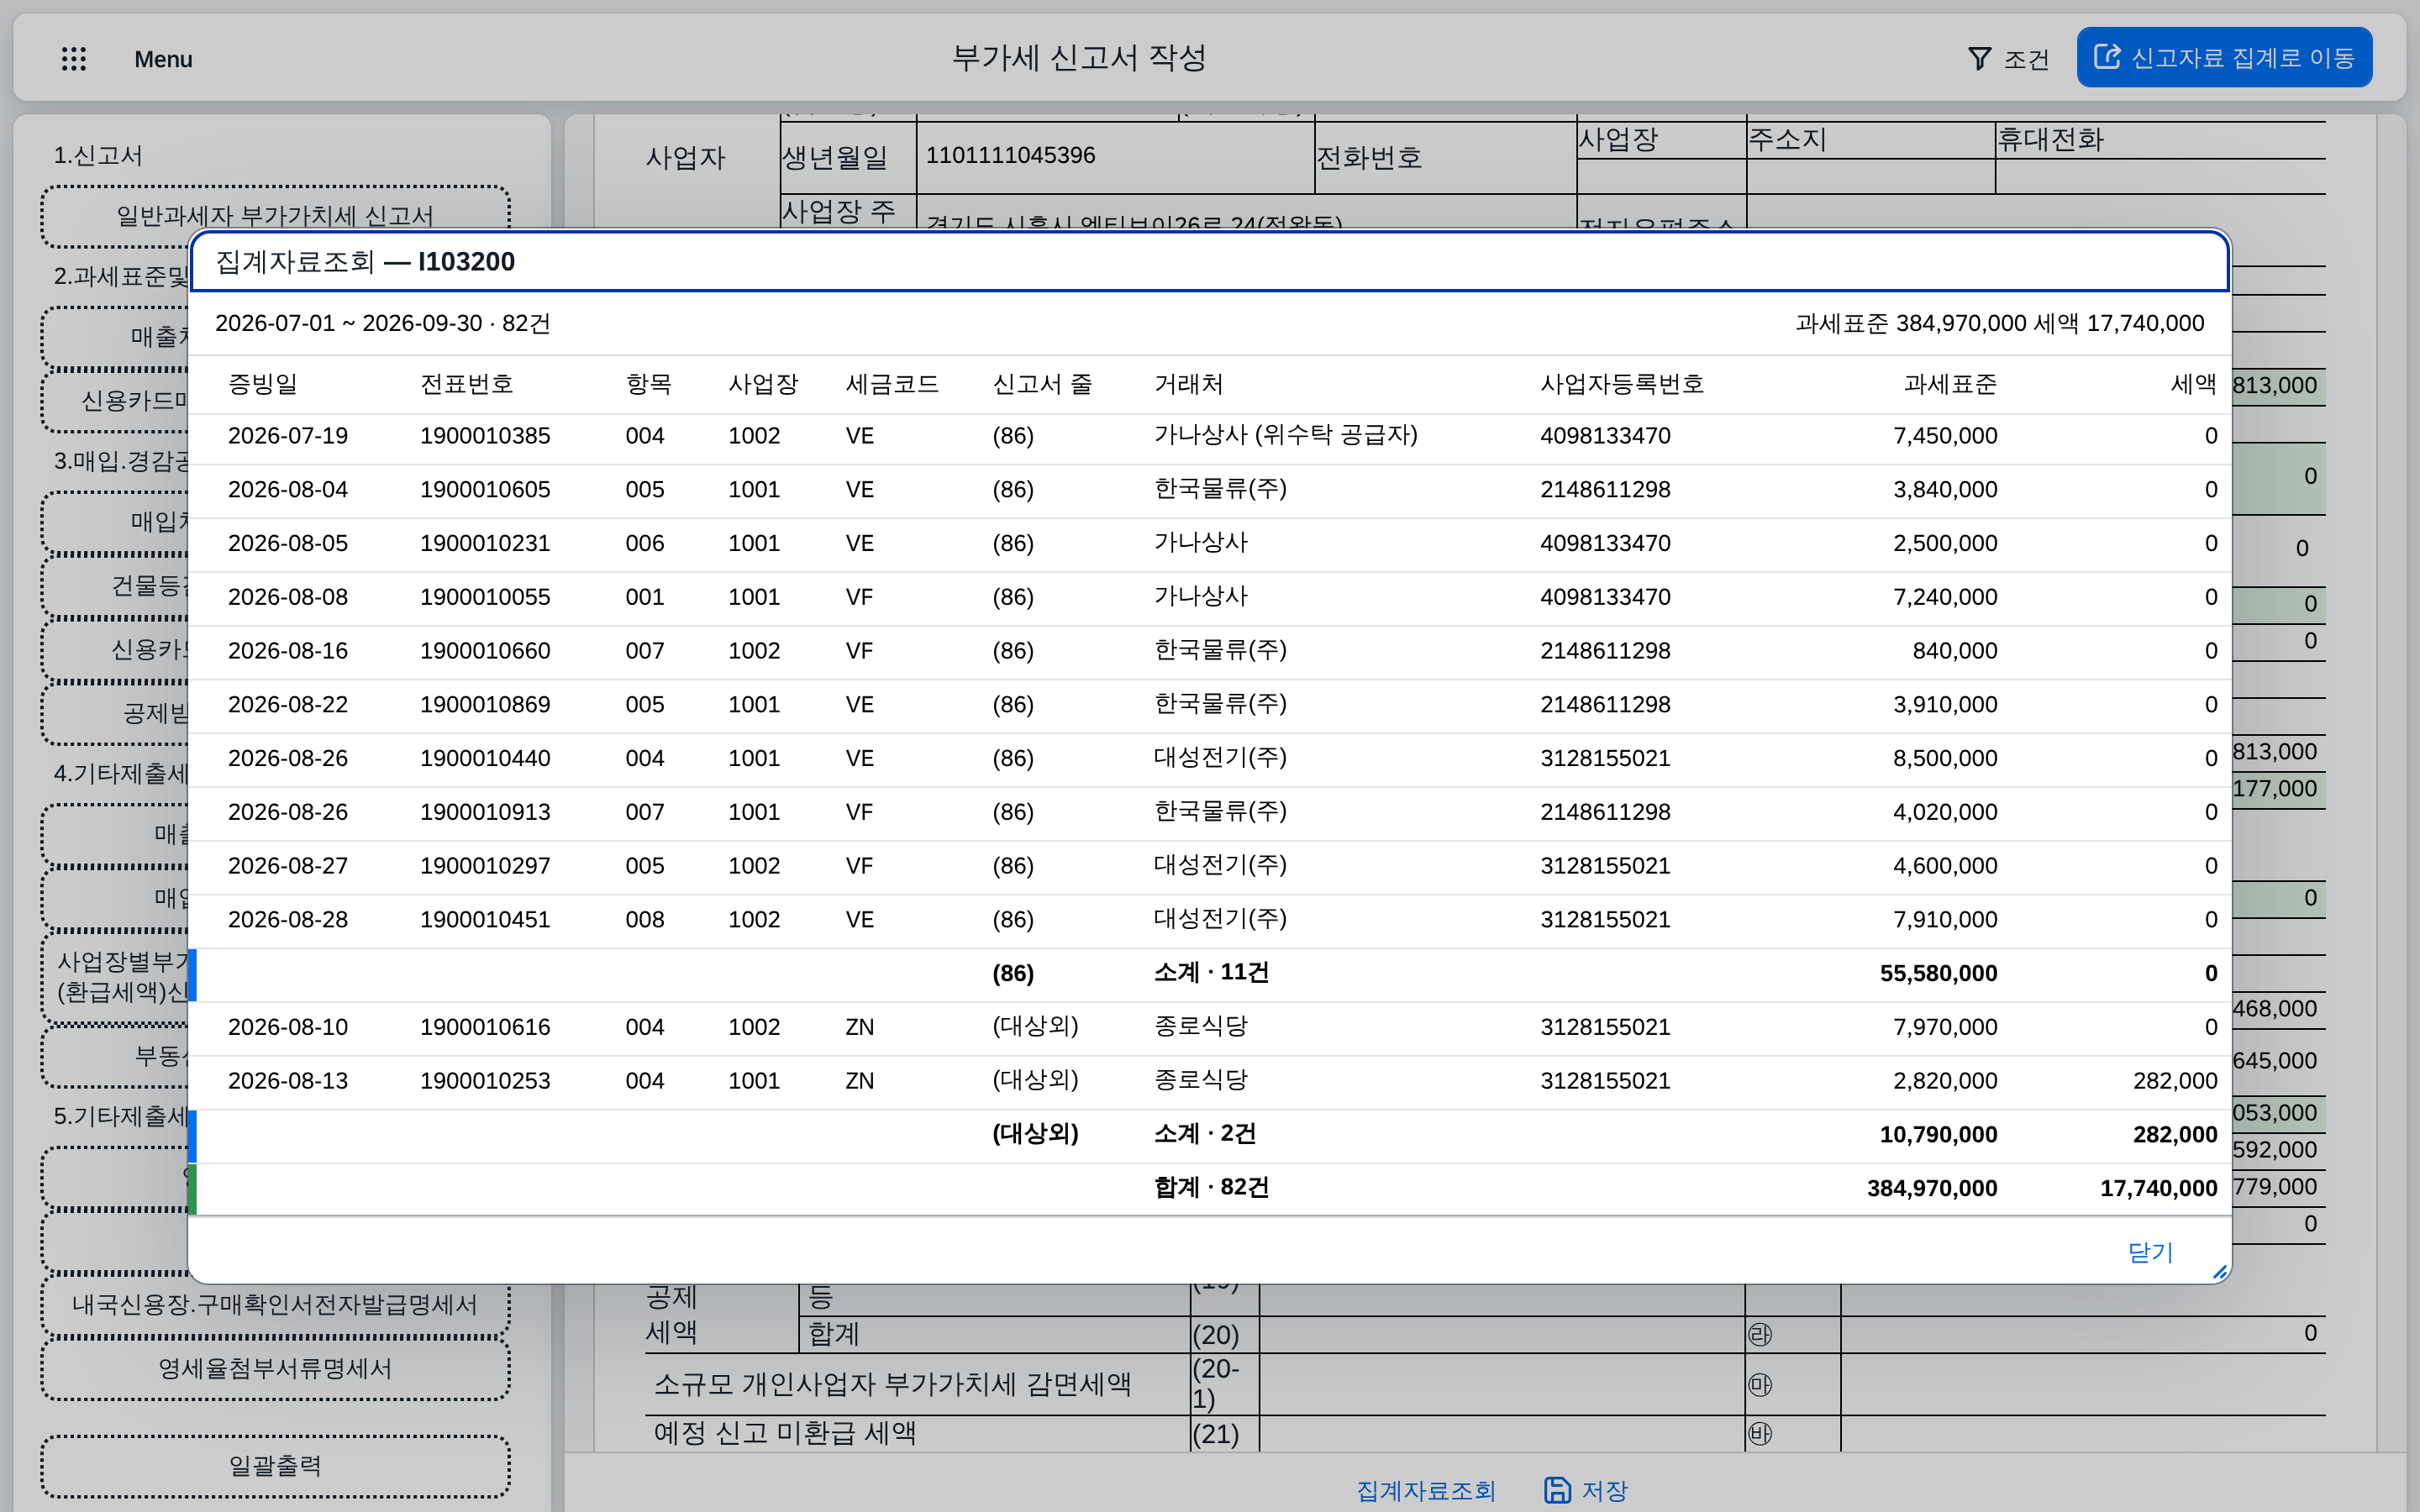
Task: Click the save disk icon beside 저장
Action: point(1557,1490)
